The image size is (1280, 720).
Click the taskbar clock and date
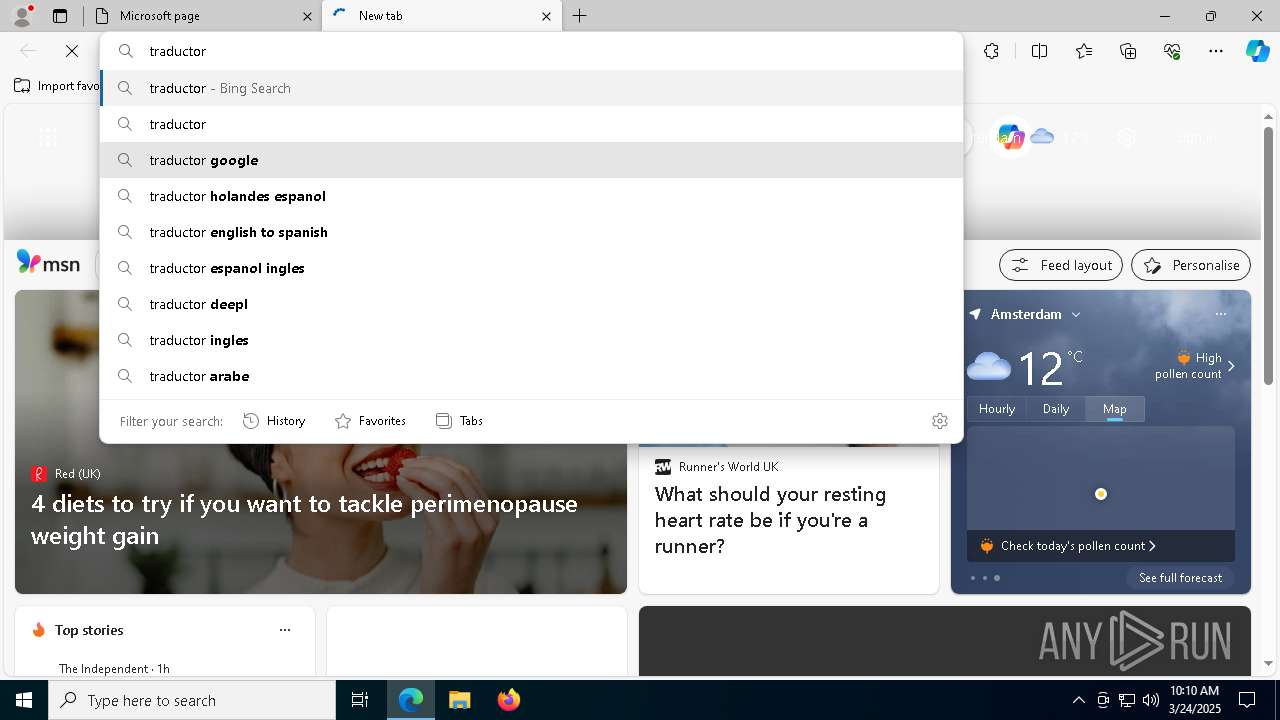(1195, 700)
